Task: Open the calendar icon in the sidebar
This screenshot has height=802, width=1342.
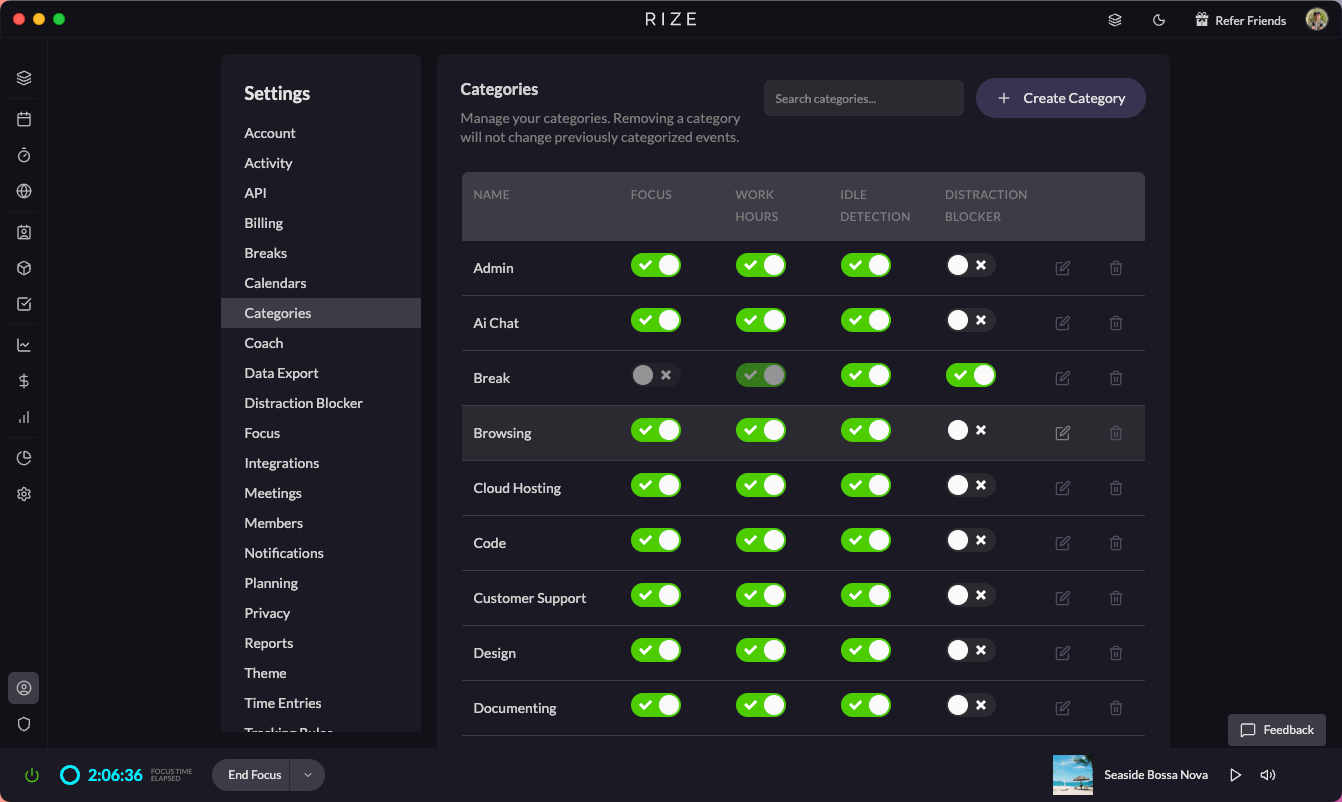Action: tap(24, 118)
